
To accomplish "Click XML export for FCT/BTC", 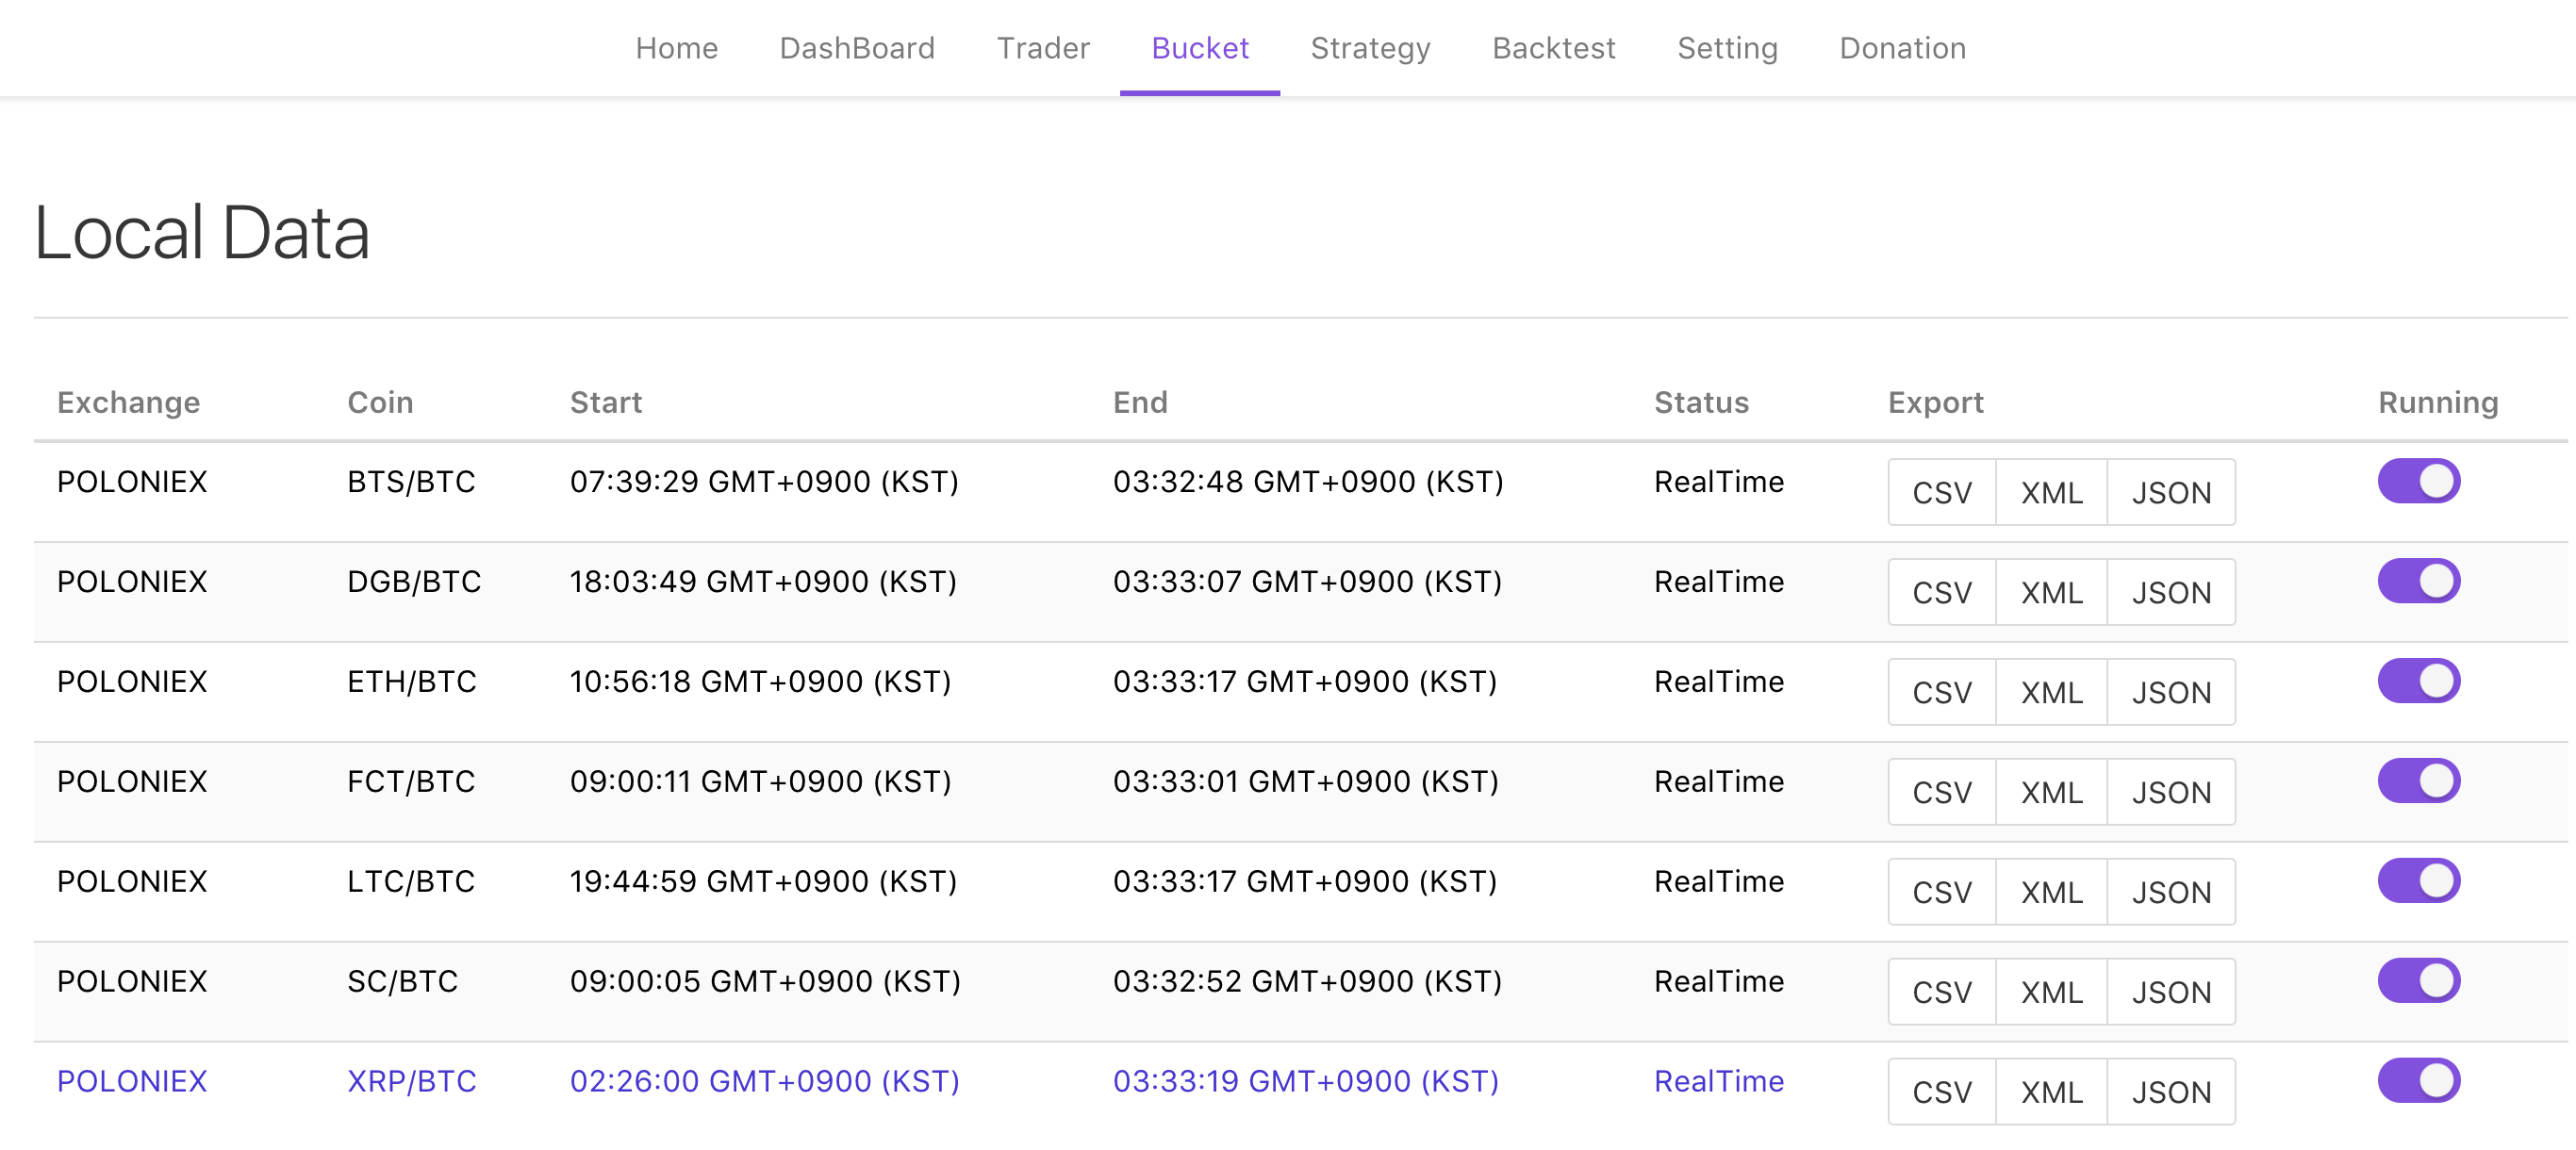I will [2051, 792].
